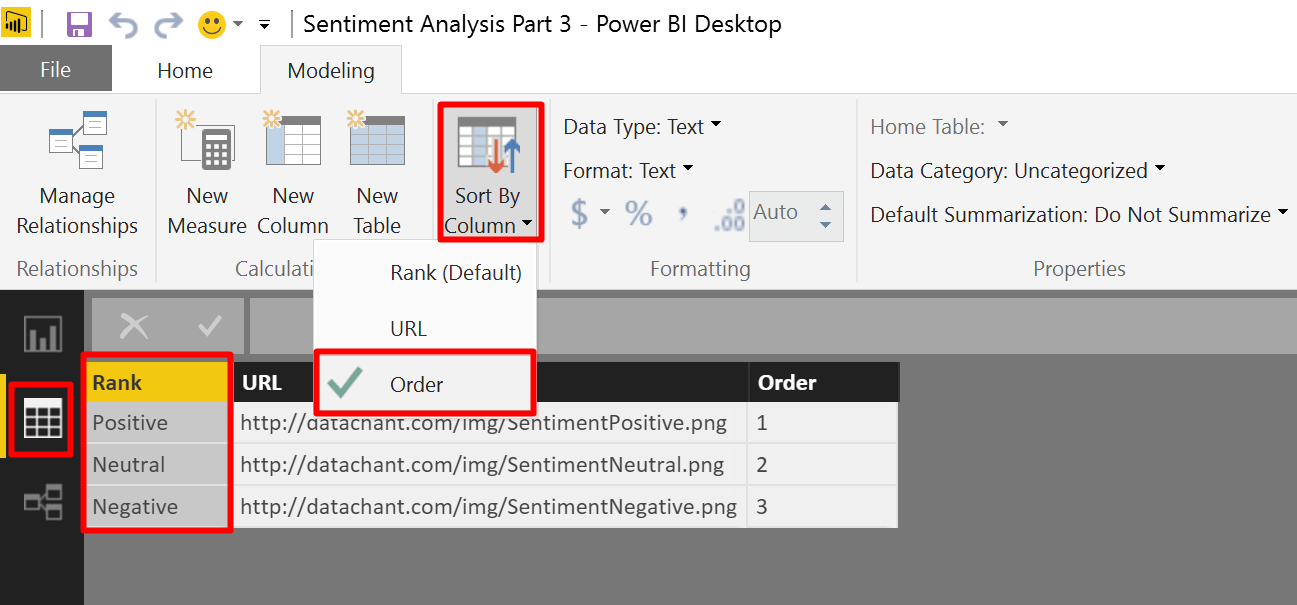Click the Order value 2 cell
This screenshot has width=1297, height=605.
point(823,465)
